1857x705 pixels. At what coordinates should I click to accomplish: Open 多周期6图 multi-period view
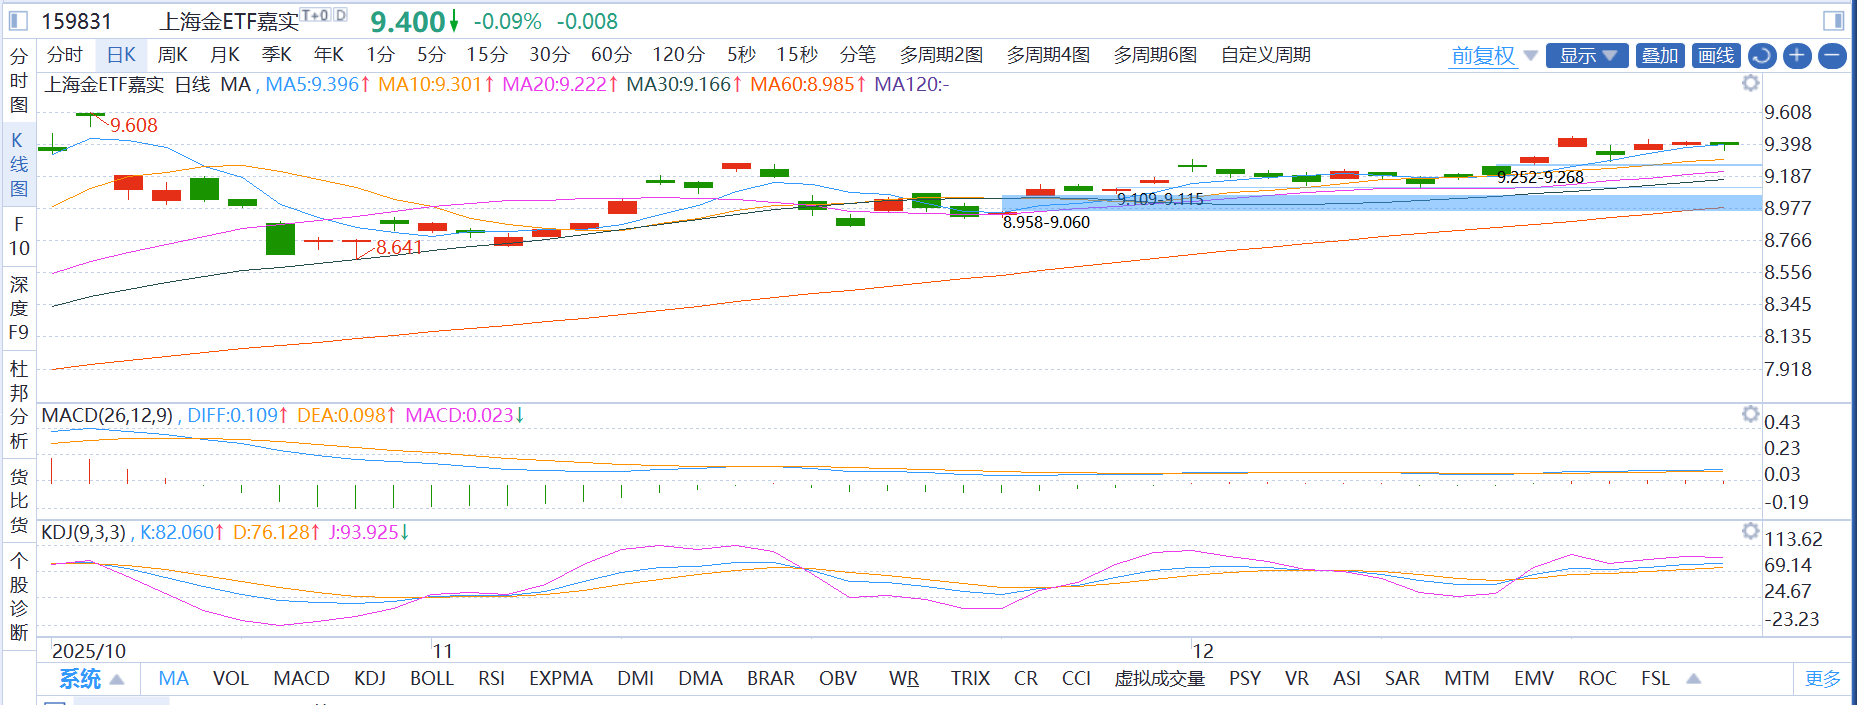tap(1155, 55)
